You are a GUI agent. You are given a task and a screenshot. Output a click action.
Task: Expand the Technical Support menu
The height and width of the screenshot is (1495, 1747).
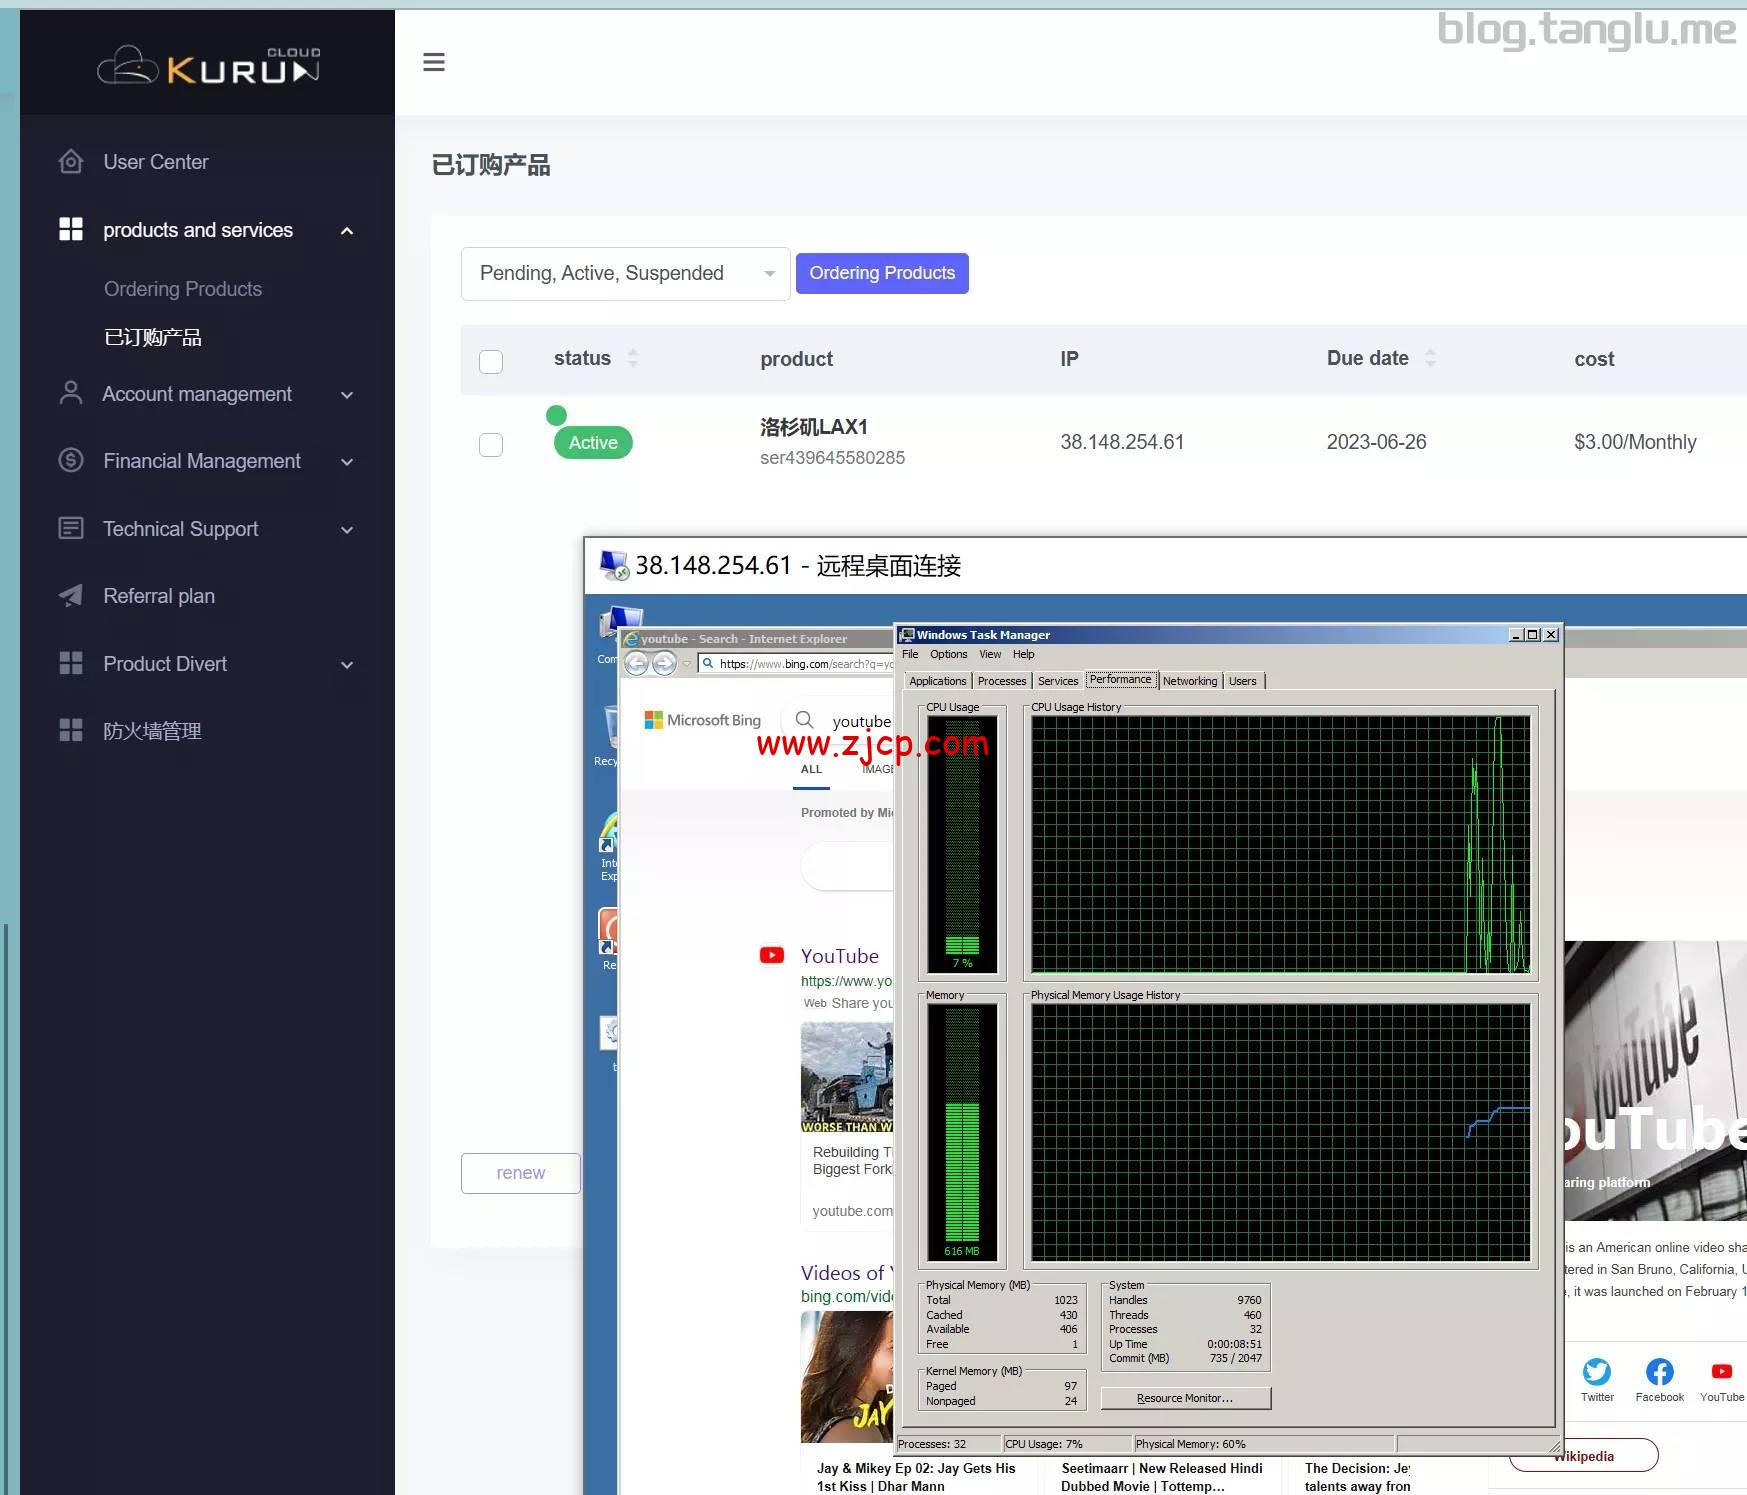tap(347, 530)
